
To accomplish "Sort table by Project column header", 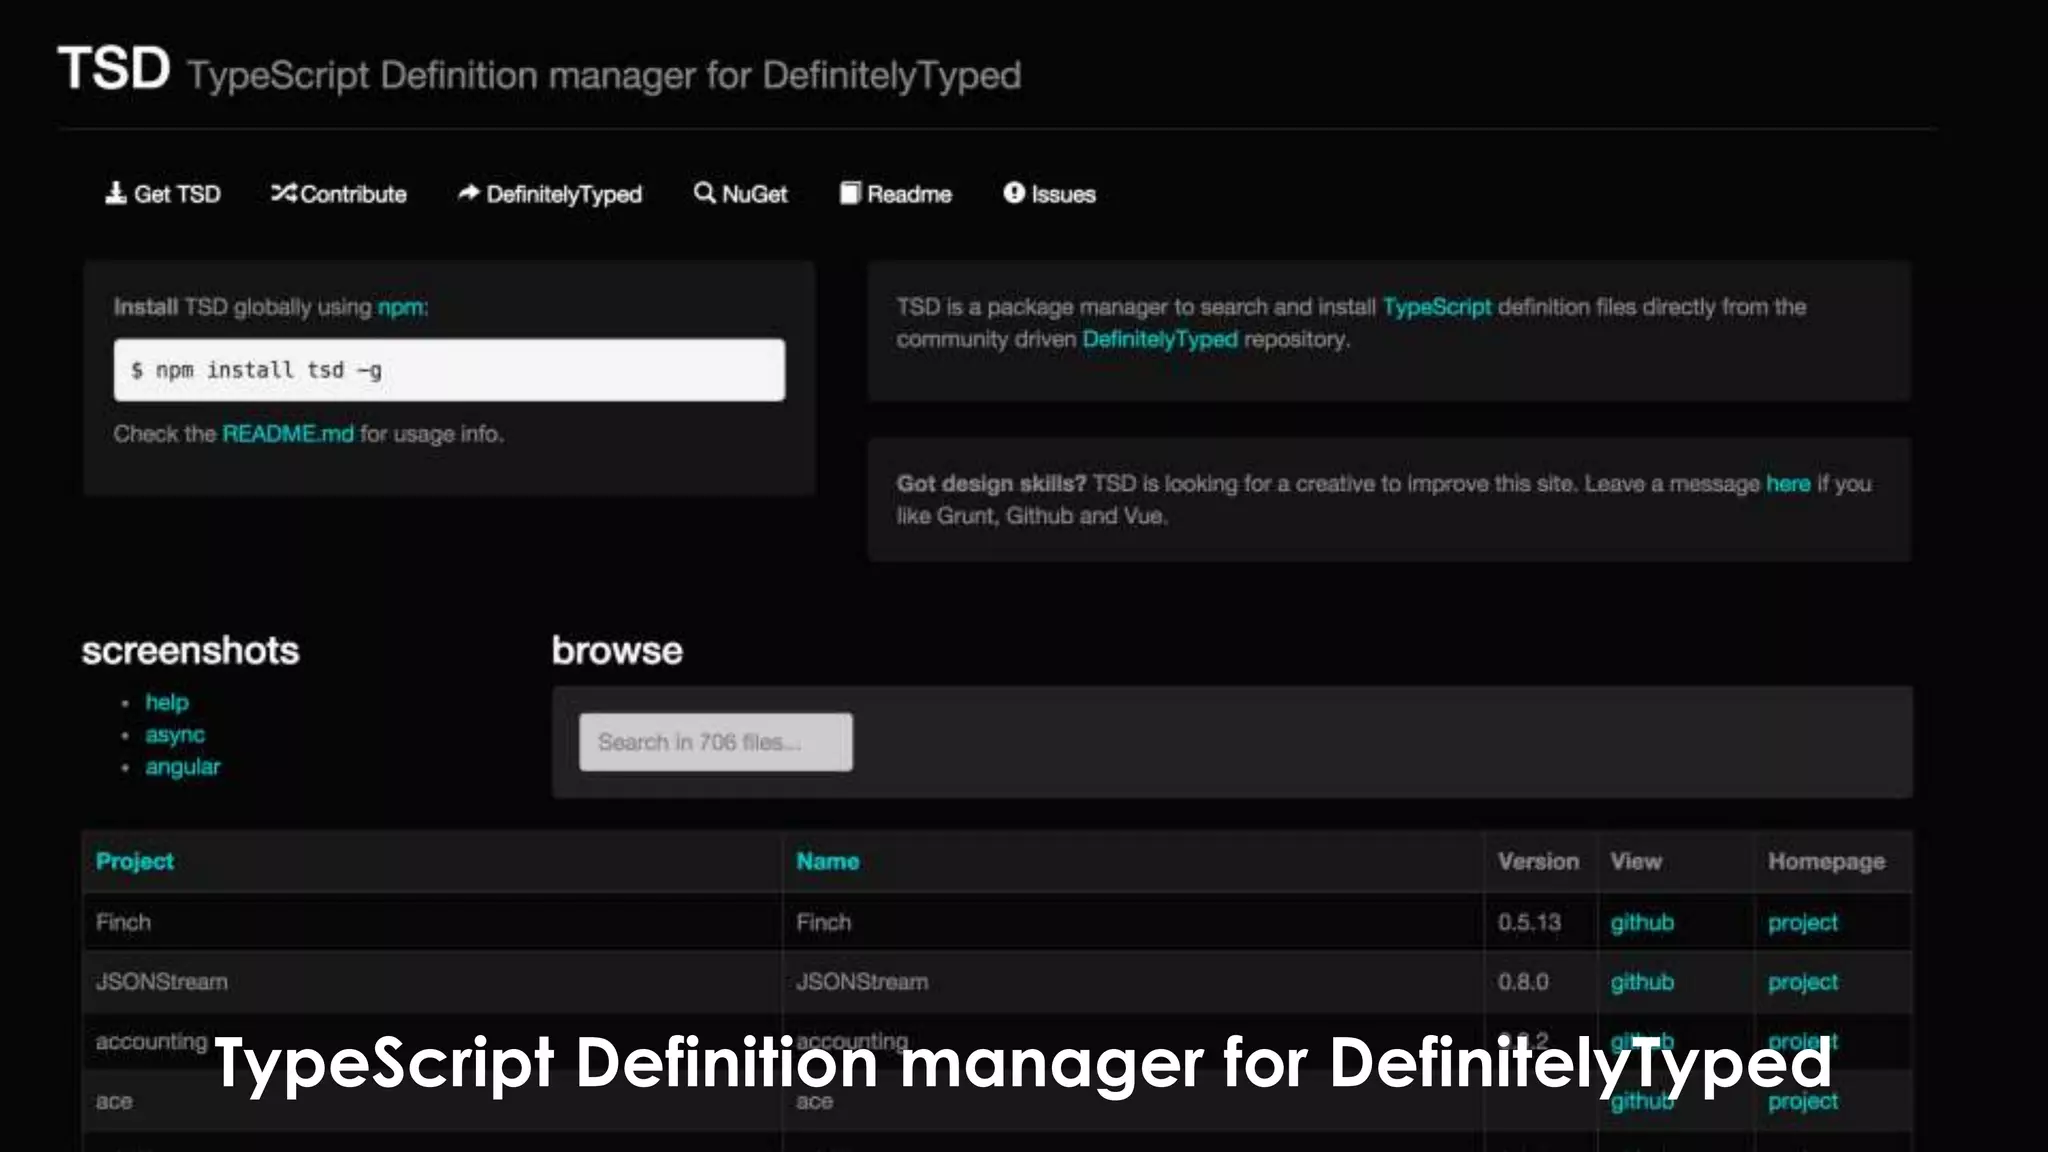I will [135, 861].
